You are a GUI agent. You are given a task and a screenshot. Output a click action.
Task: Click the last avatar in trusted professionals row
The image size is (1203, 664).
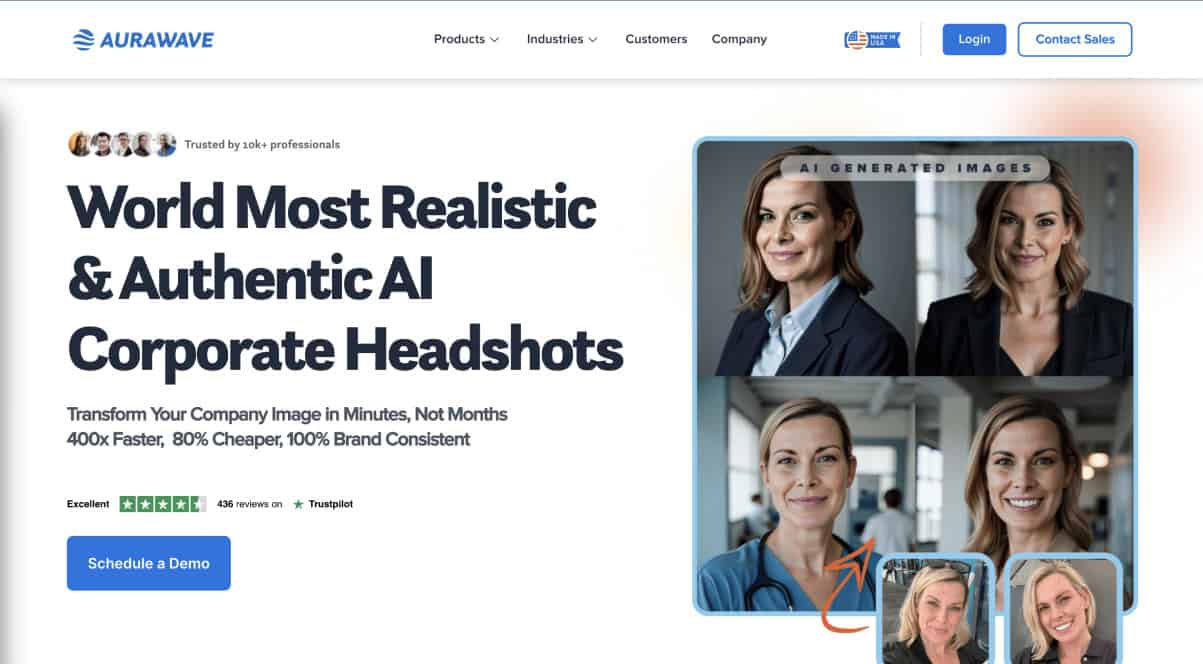[165, 144]
